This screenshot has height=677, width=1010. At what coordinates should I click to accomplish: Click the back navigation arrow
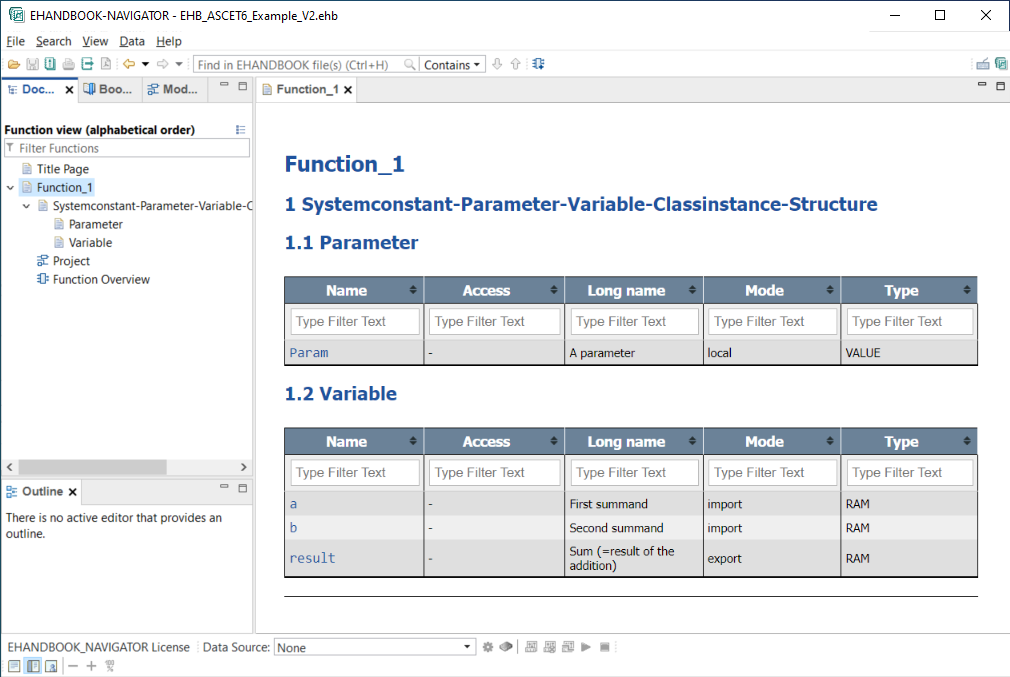[128, 65]
